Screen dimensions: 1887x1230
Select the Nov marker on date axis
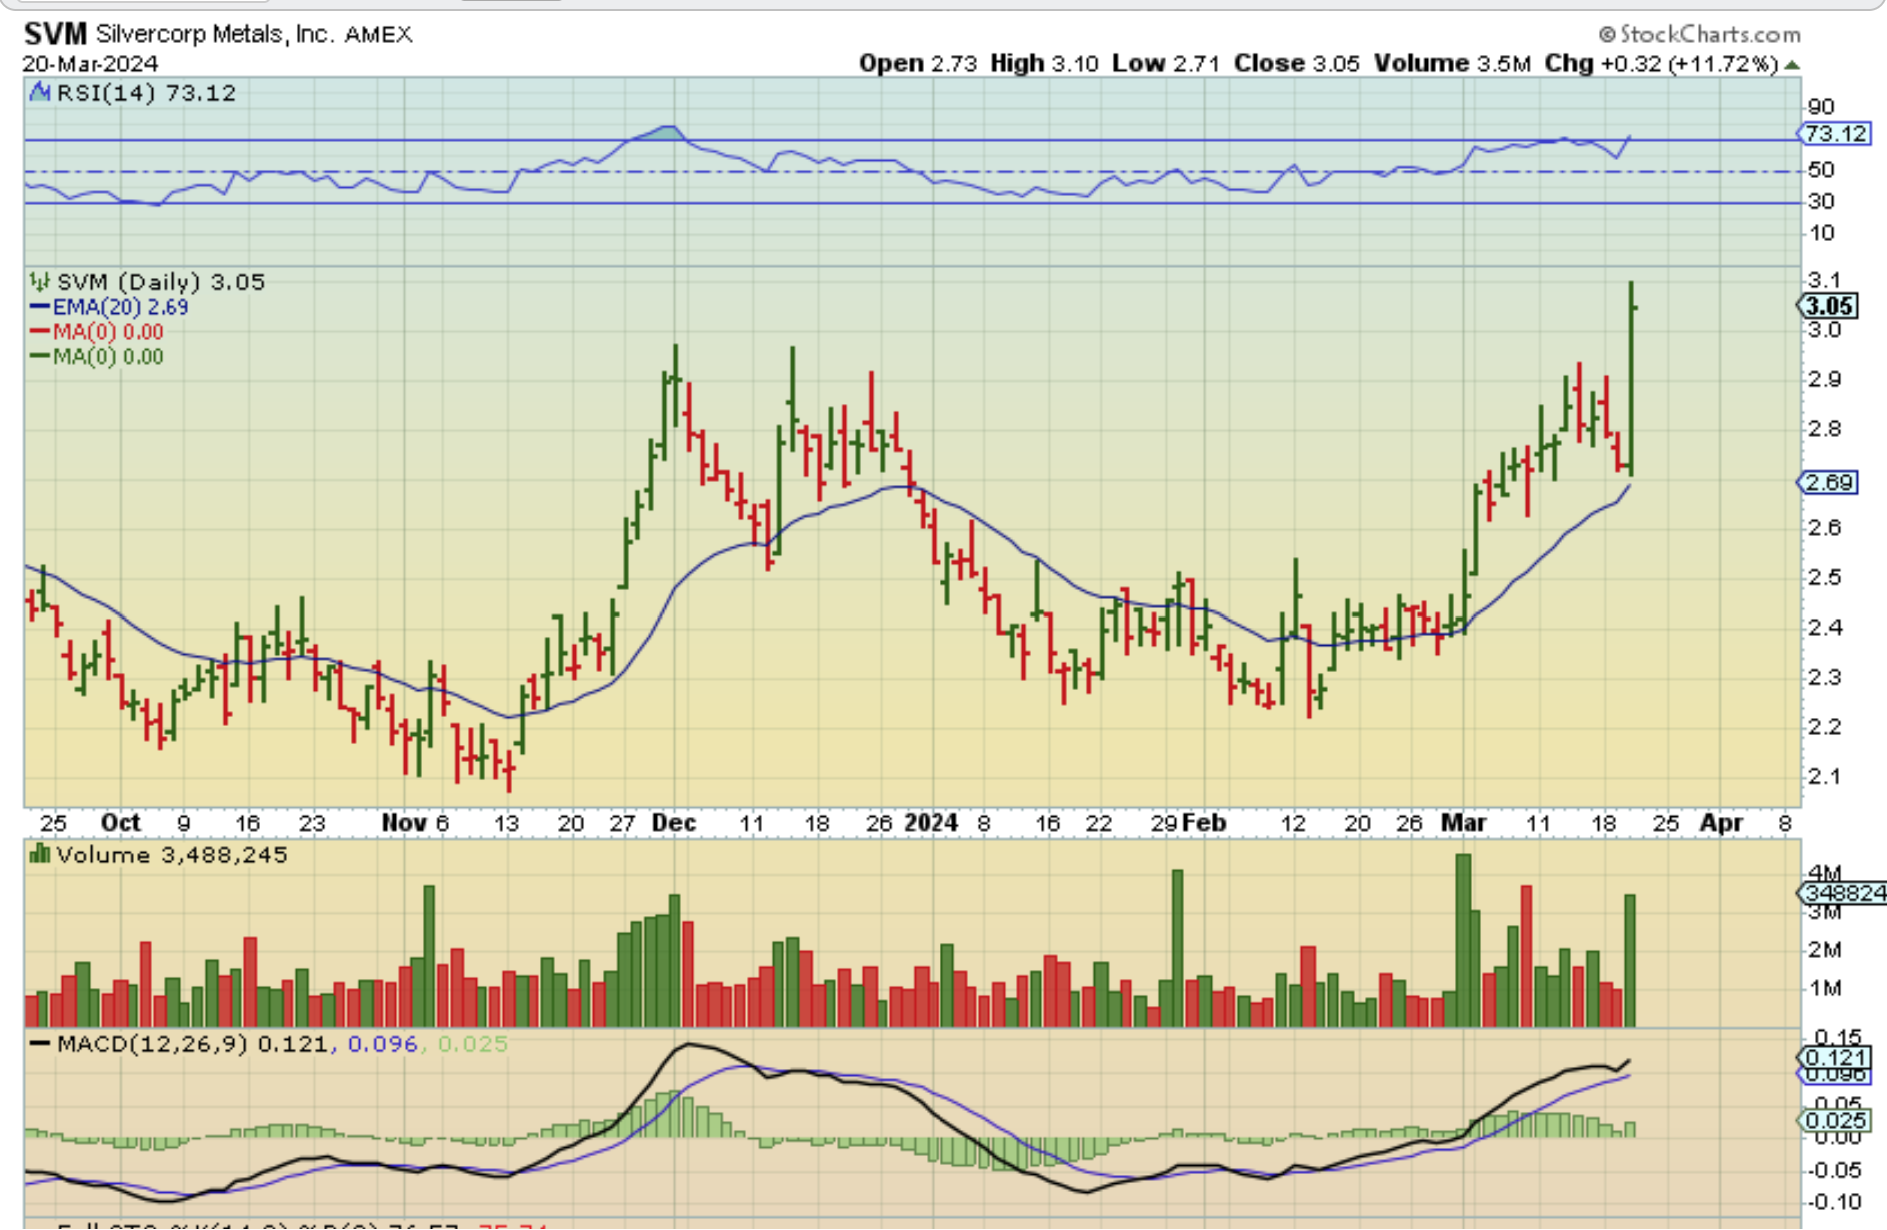pos(404,823)
